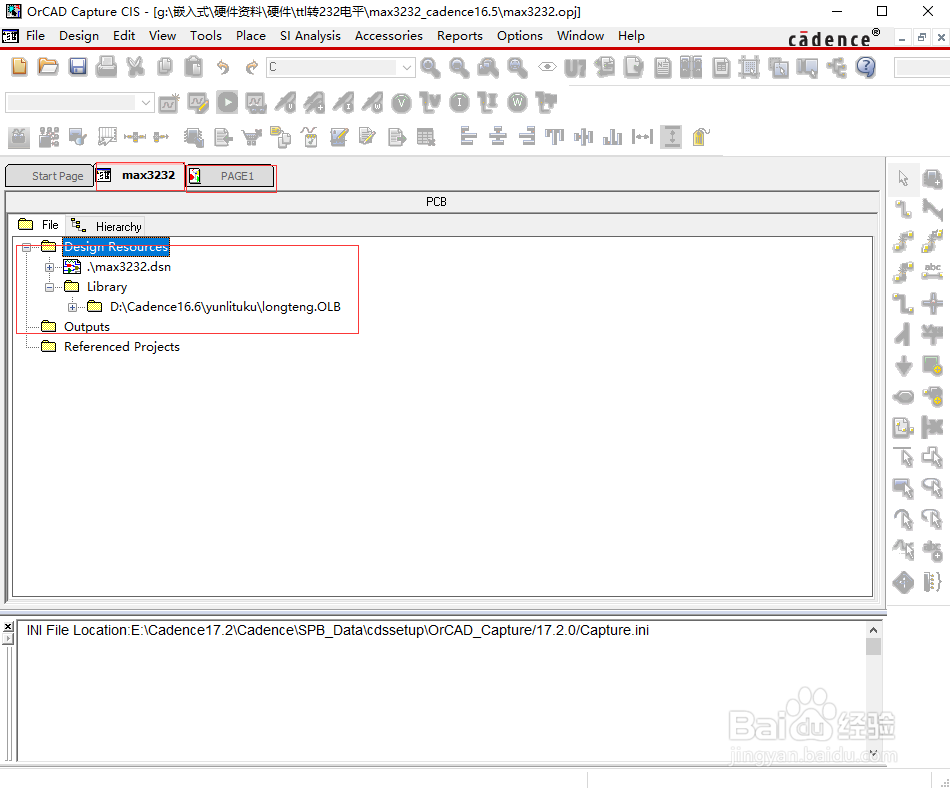The height and width of the screenshot is (788, 950).
Task: Cut selection with the scissors icon
Action: tap(136, 67)
